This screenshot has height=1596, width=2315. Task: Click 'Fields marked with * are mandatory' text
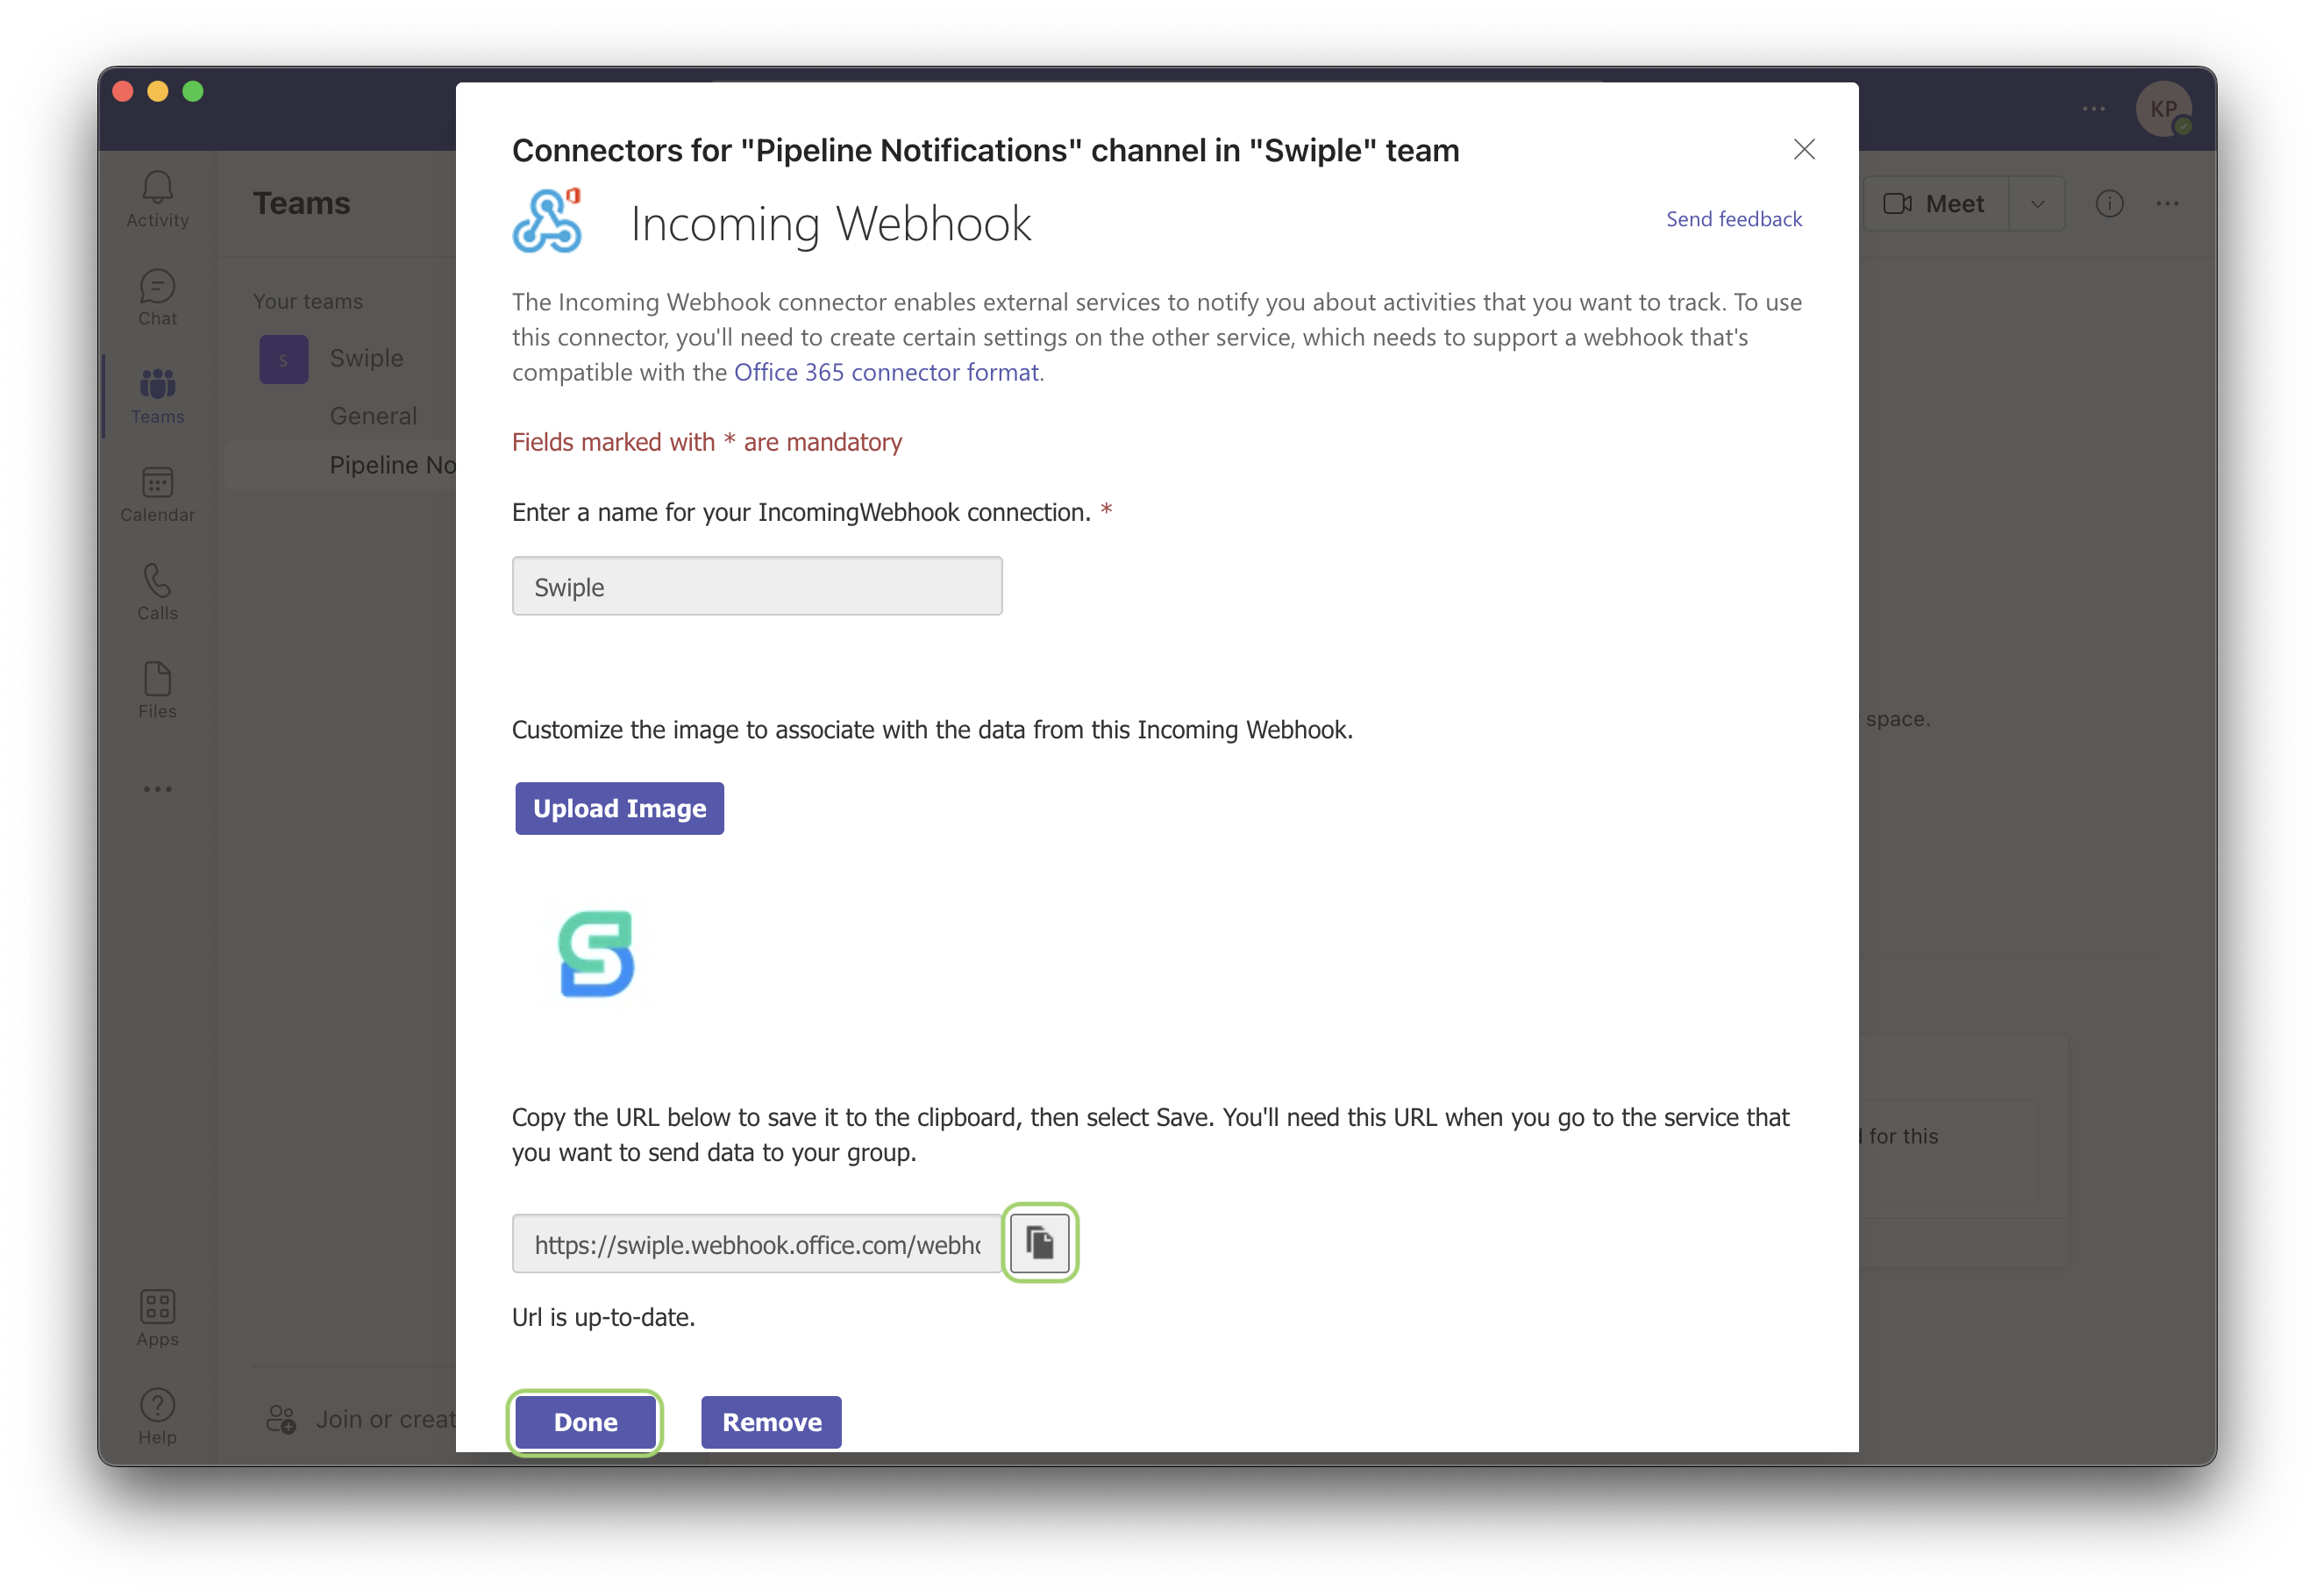pyautogui.click(x=706, y=442)
